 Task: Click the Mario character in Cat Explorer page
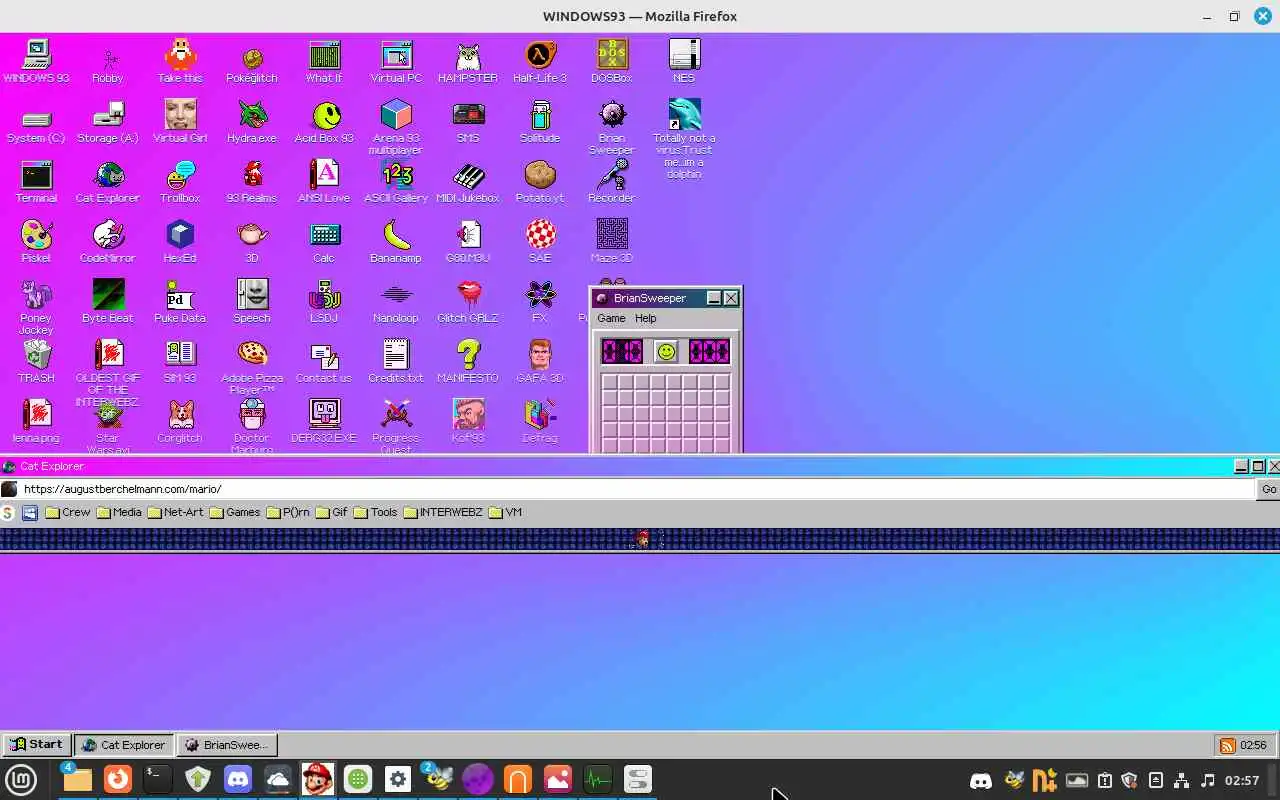click(643, 540)
